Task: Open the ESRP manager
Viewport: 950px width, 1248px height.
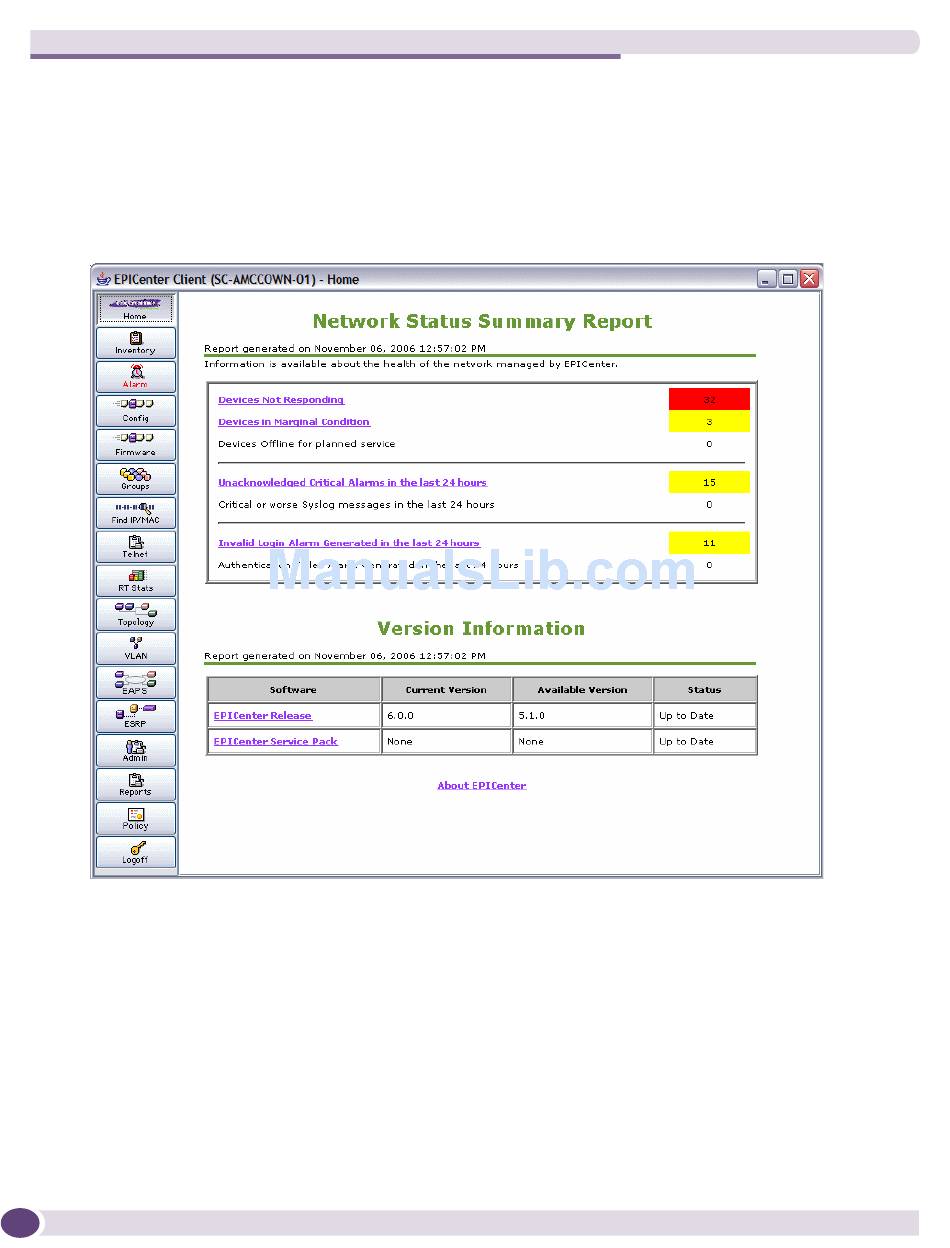Action: pos(135,717)
